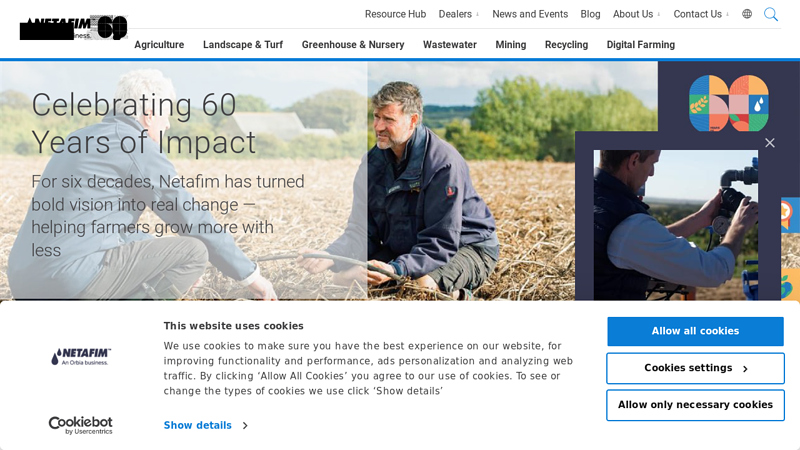Expand the About Us dropdown
The image size is (800, 450).
[636, 14]
